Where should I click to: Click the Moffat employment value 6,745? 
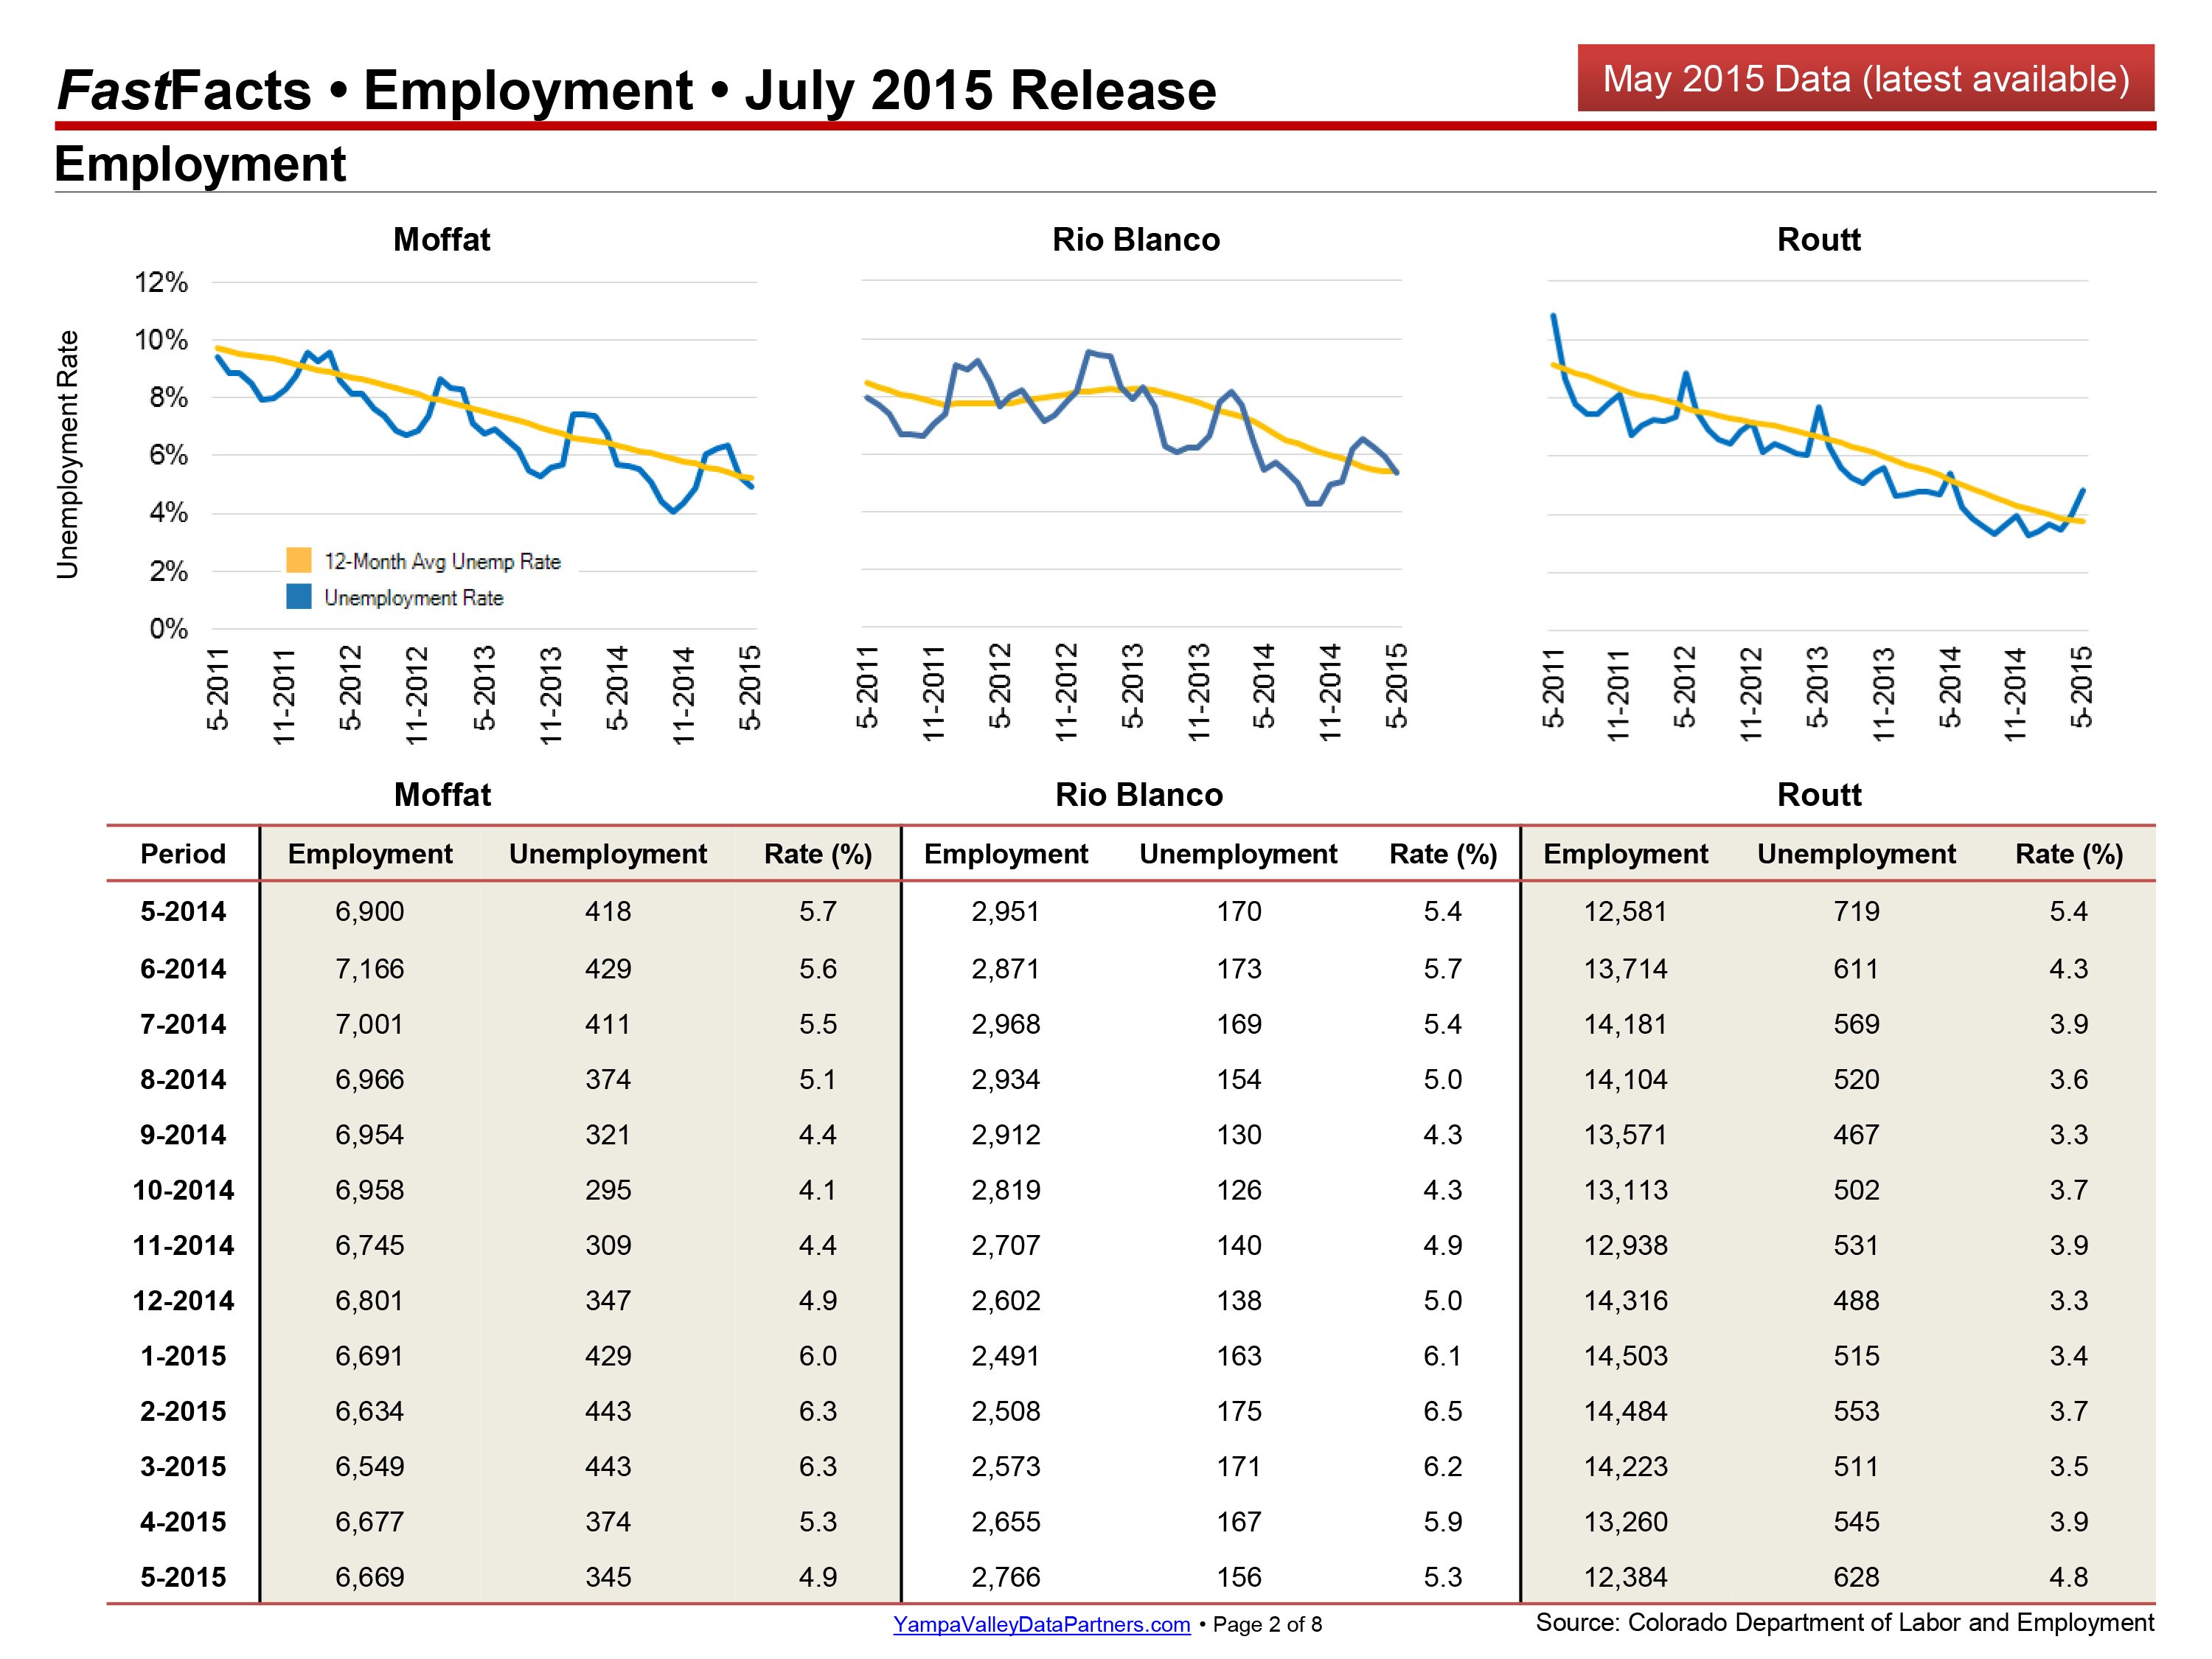(370, 1245)
